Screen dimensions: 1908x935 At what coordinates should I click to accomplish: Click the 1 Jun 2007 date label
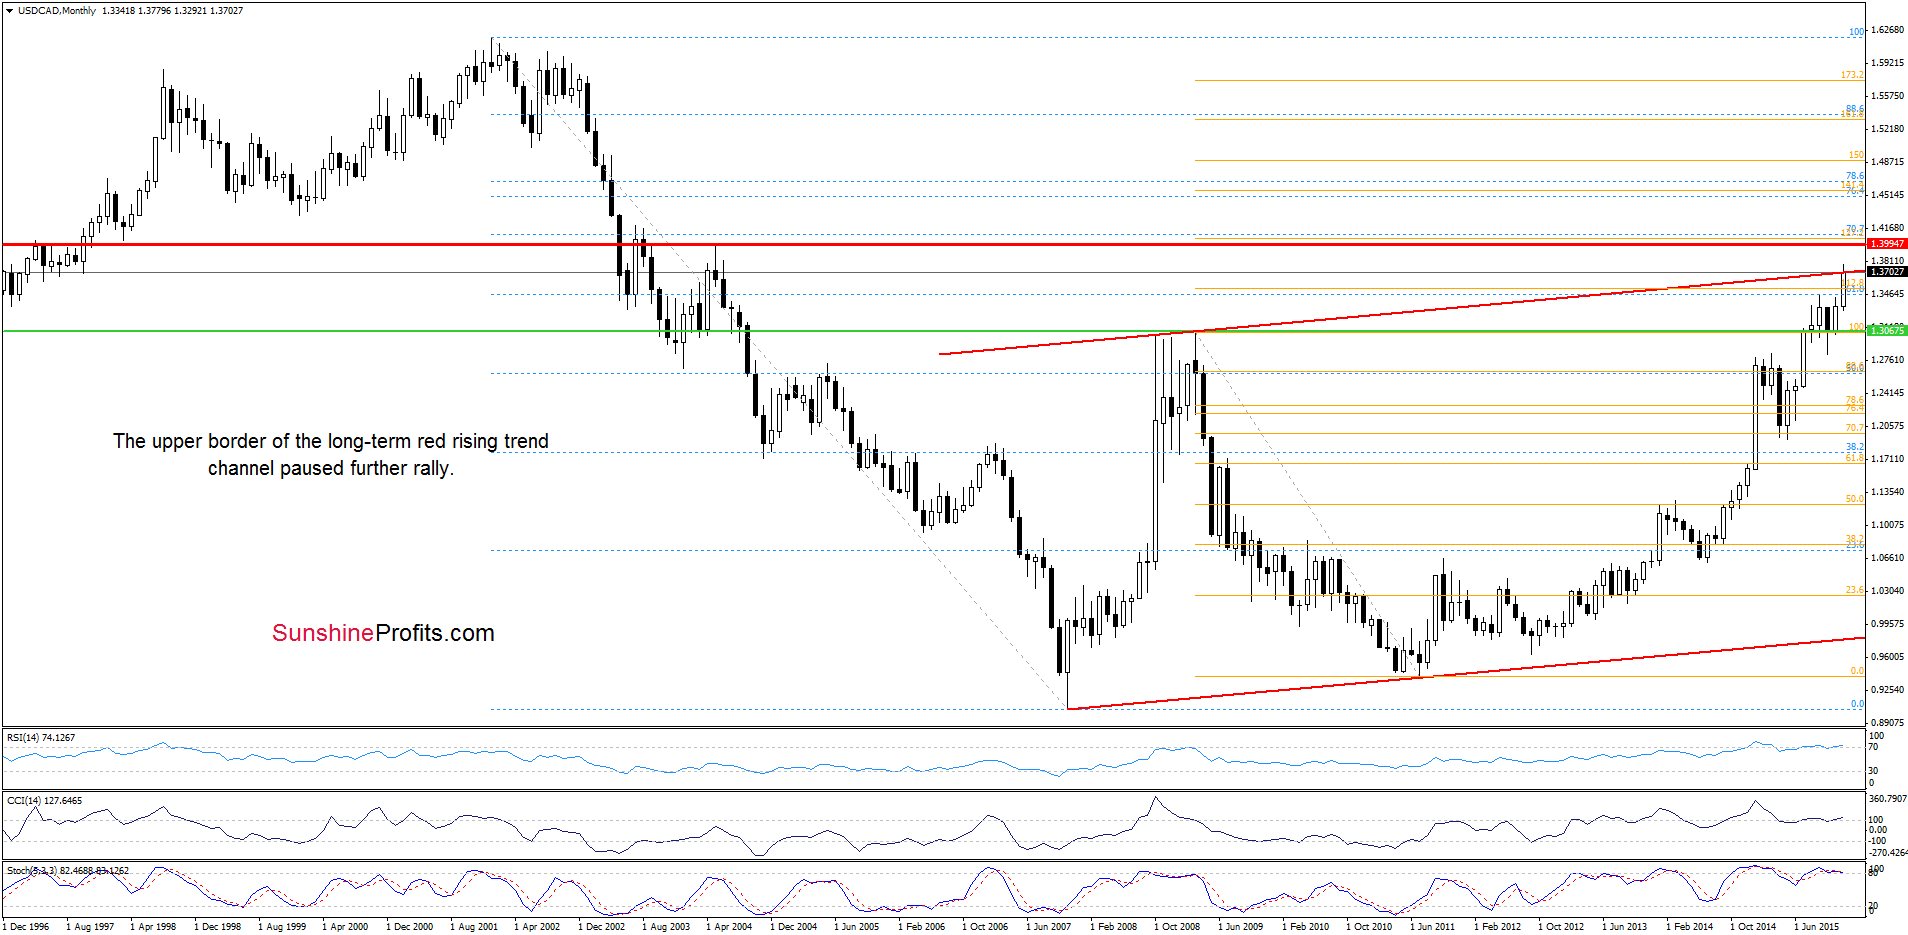[1049, 927]
